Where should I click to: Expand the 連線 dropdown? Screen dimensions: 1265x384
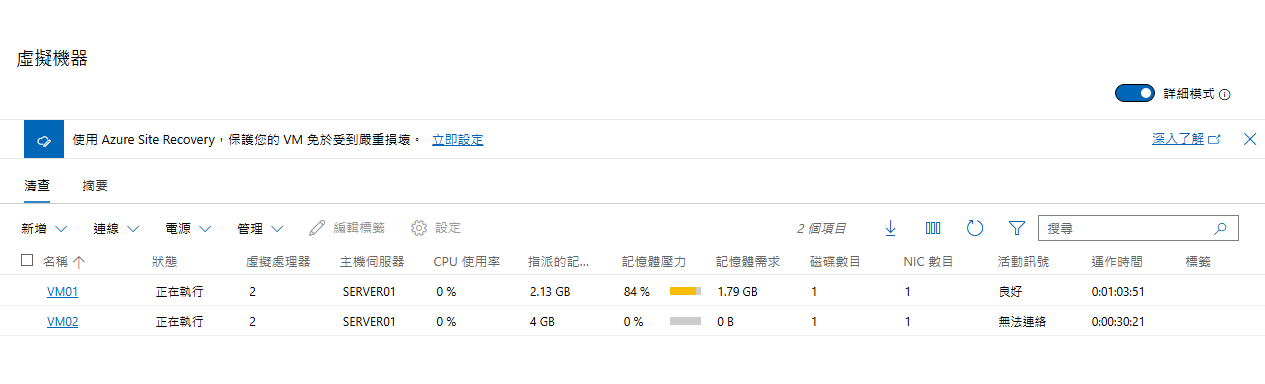(116, 228)
